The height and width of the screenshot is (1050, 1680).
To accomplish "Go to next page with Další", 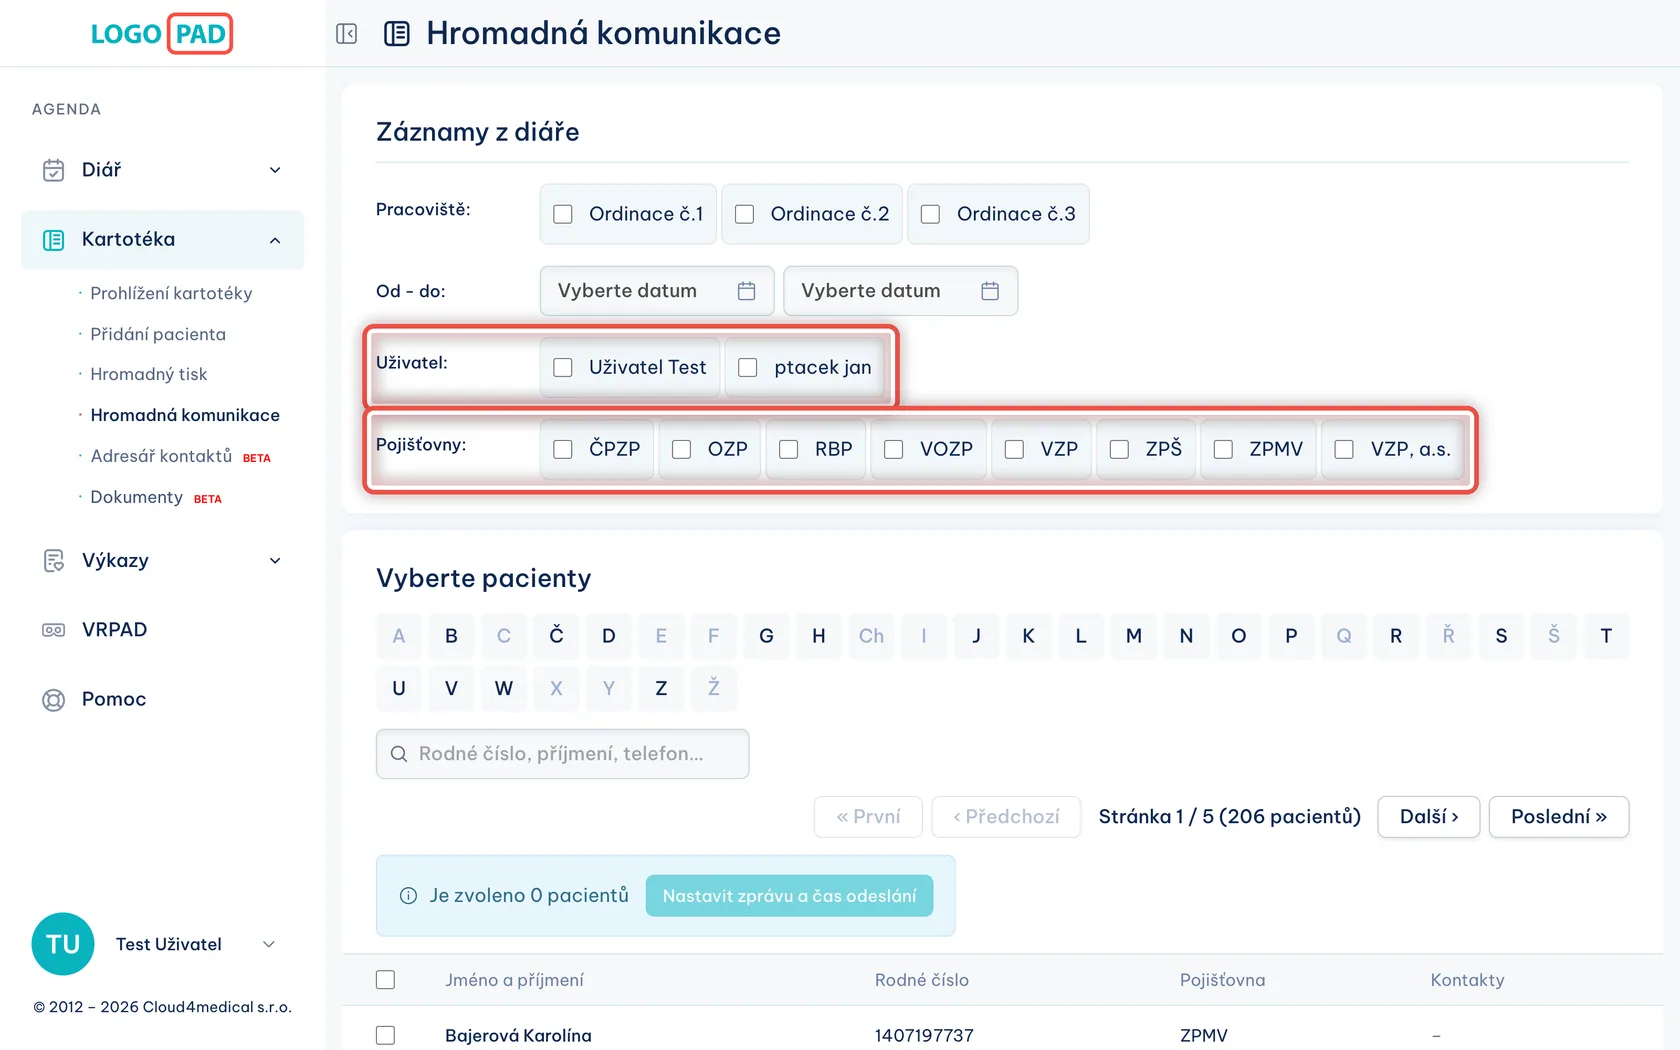I will [1429, 817].
